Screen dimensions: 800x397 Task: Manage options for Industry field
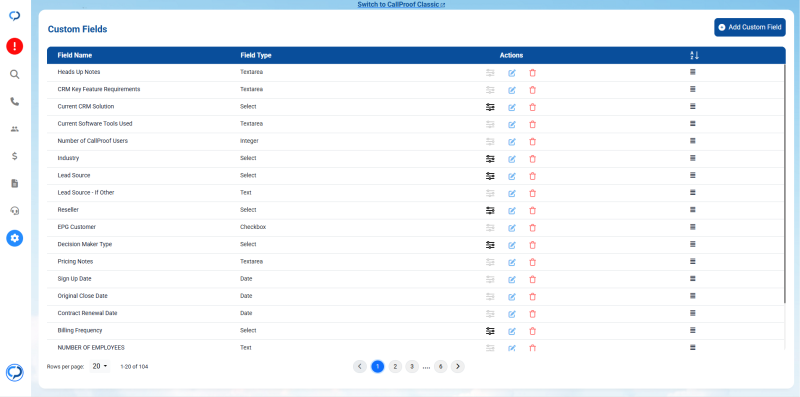490,159
